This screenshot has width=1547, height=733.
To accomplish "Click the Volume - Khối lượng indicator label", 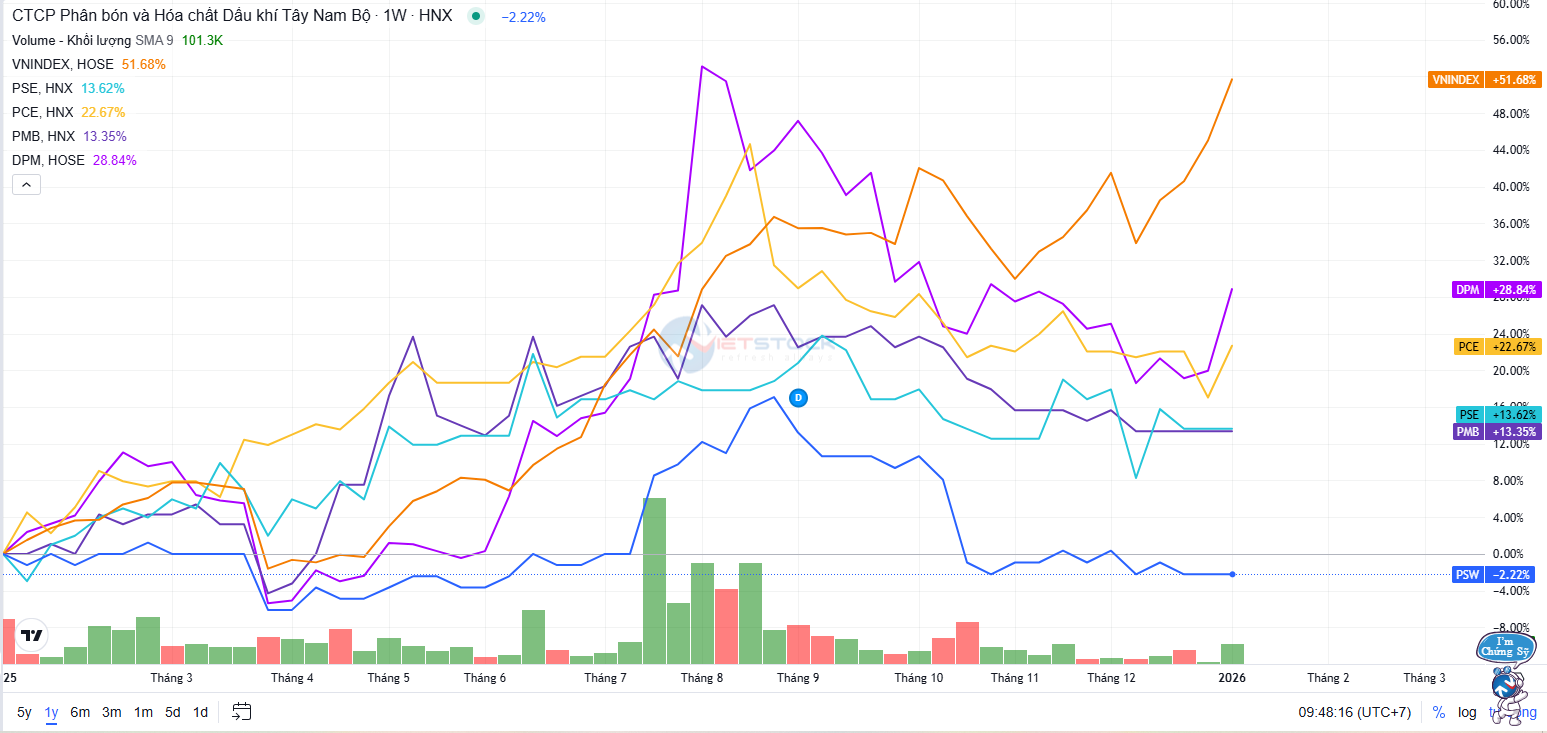I will pos(70,40).
